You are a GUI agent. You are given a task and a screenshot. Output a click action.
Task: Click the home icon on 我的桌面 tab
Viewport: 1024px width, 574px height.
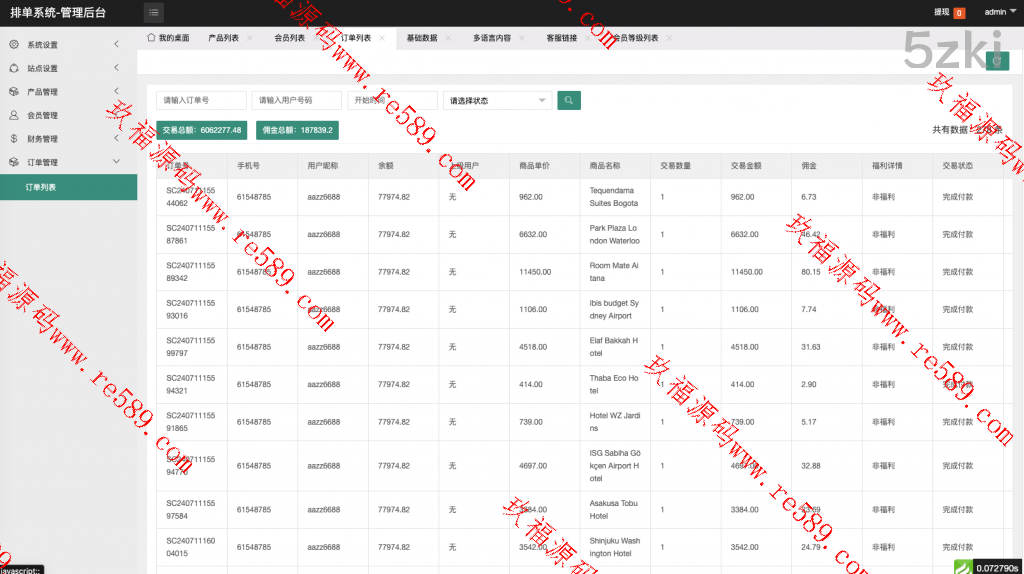151,38
